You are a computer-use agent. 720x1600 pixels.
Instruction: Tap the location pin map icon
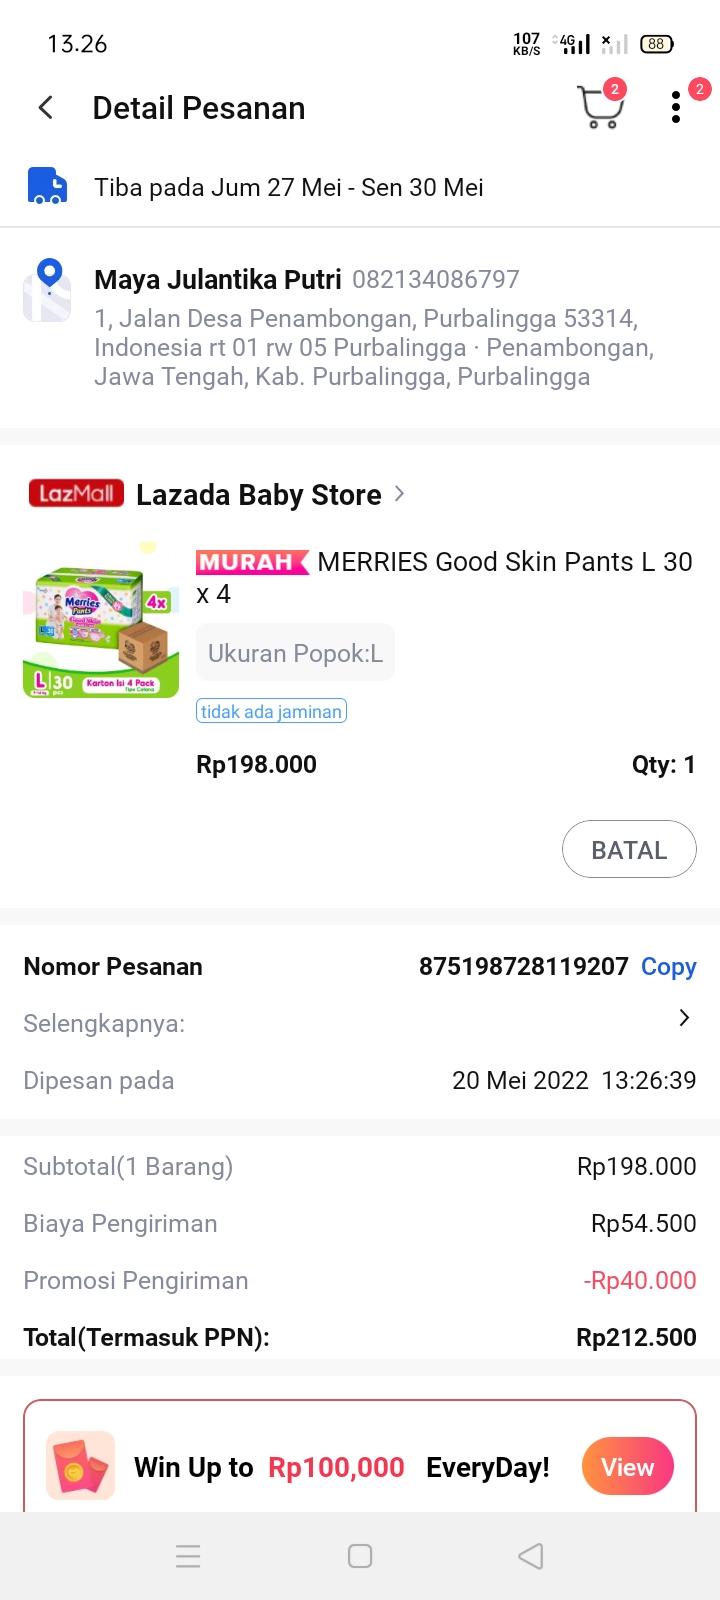pyautogui.click(x=48, y=290)
